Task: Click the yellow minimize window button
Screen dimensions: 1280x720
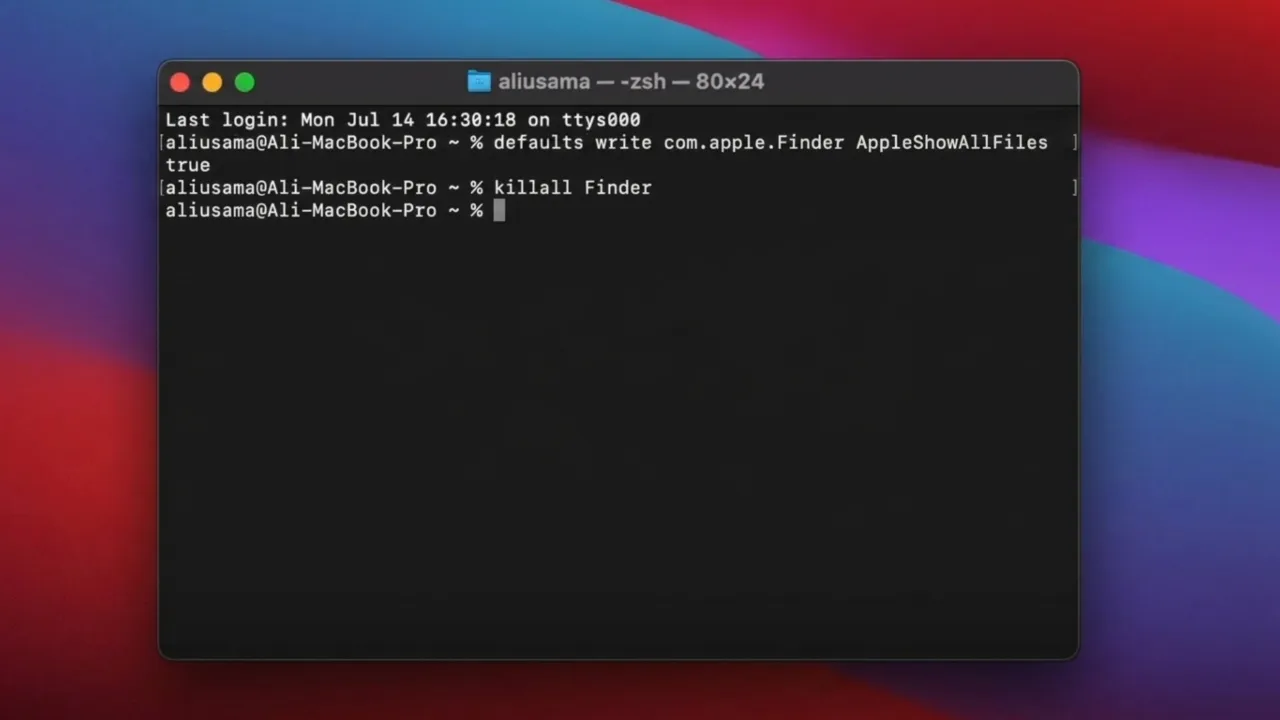Action: tap(212, 83)
